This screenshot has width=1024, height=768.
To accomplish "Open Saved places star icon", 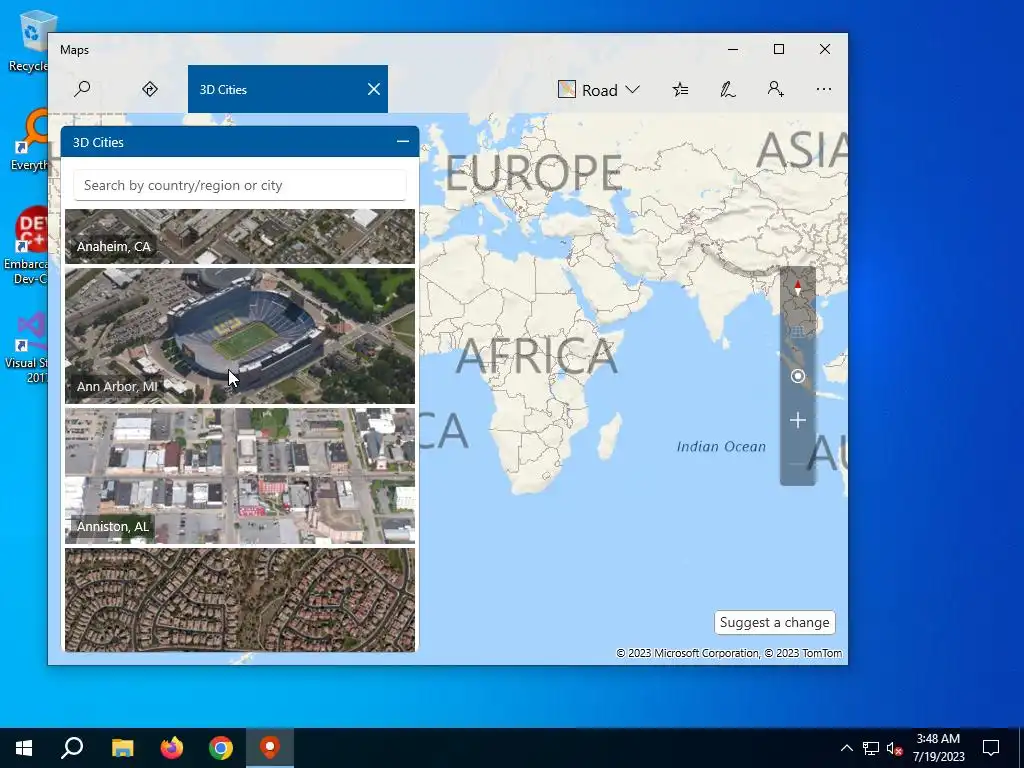I will pyautogui.click(x=680, y=89).
